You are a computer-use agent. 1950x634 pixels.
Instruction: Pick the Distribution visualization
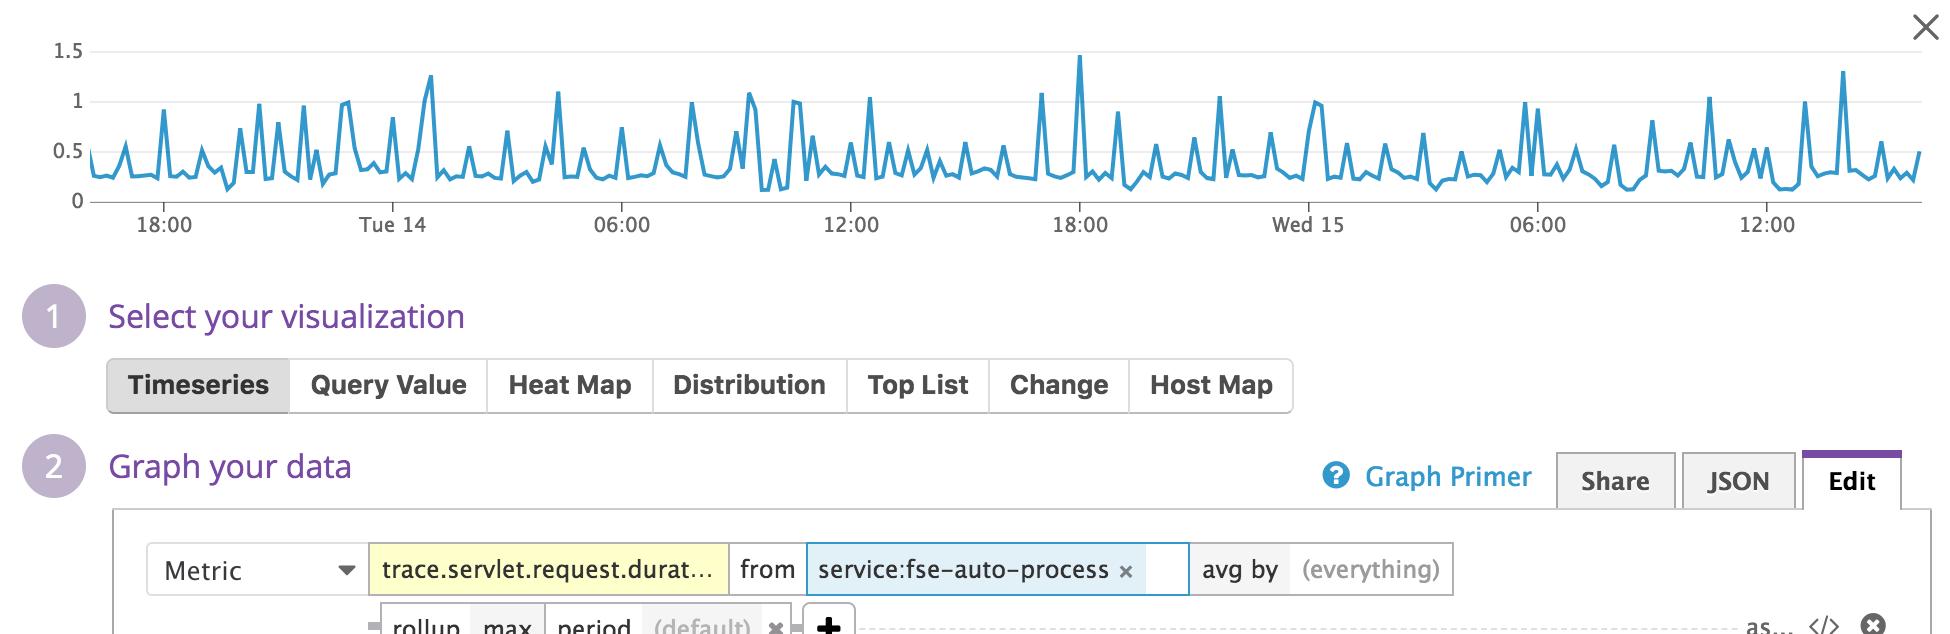coord(749,385)
